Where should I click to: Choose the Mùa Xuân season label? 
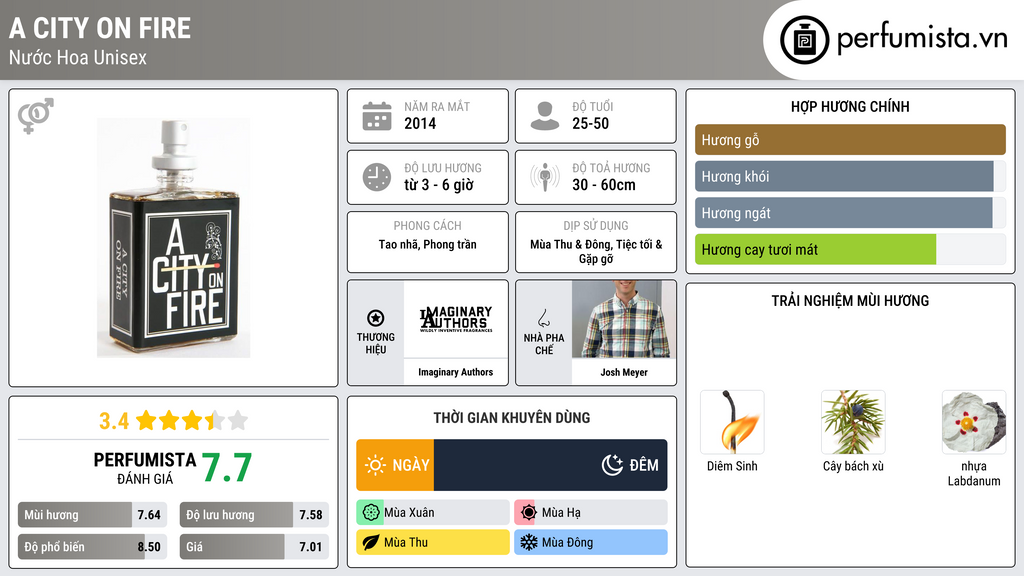[409, 513]
